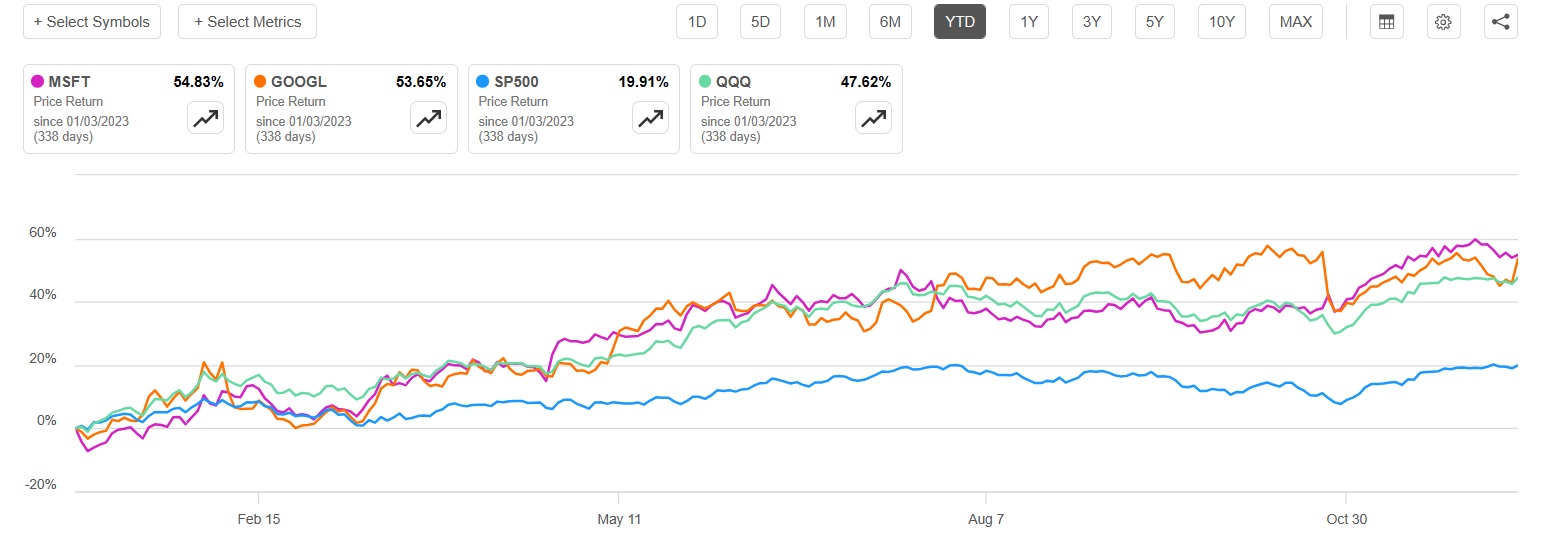Viewport: 1545px width, 555px height.
Task: Click the trend icon on SP500 card
Action: pyautogui.click(x=651, y=118)
